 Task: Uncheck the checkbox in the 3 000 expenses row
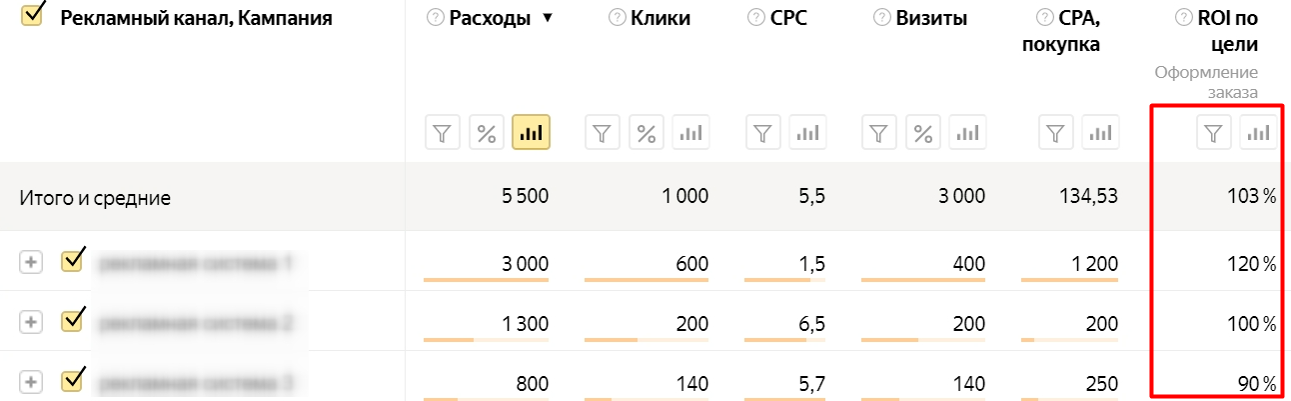[x=73, y=261]
